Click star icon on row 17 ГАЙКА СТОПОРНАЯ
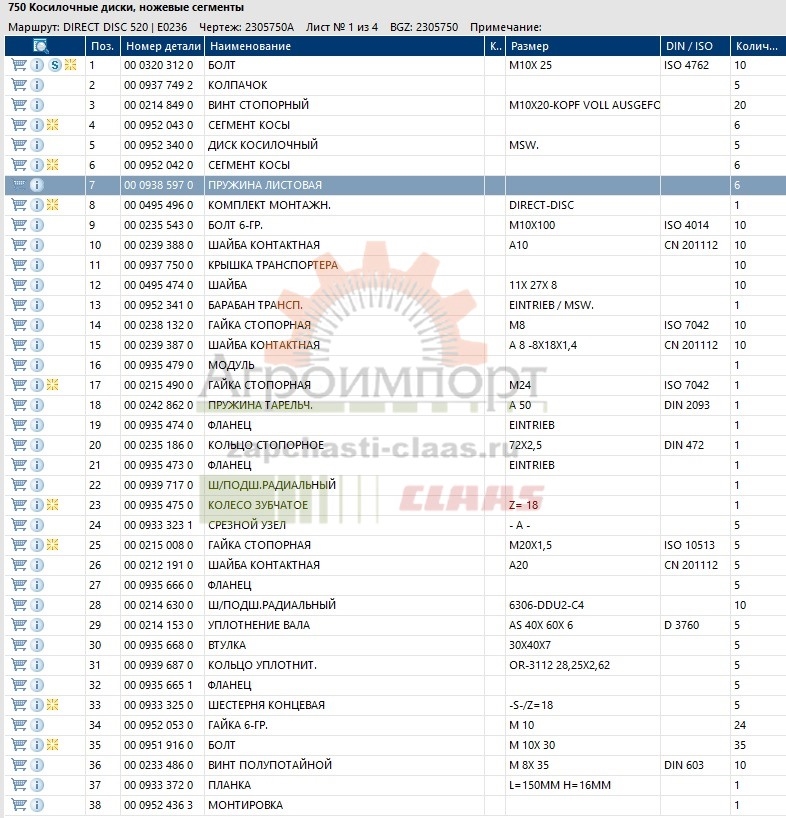The height and width of the screenshot is (818, 786). pos(53,384)
